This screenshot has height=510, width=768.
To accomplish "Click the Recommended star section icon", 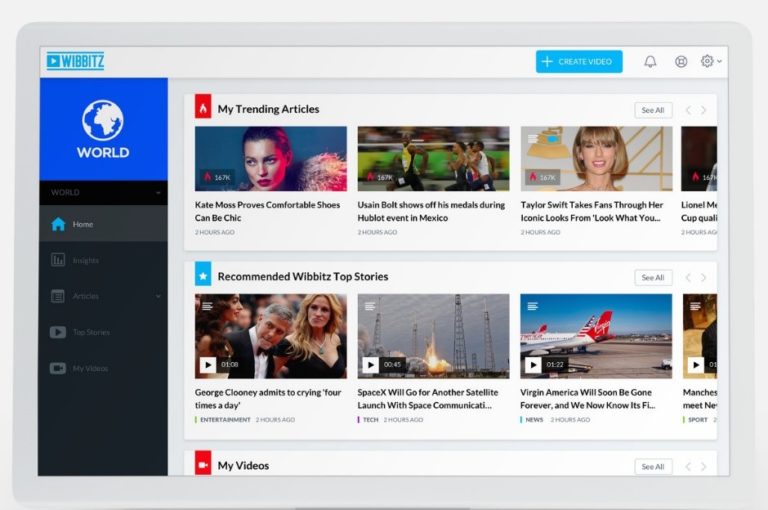I will [203, 274].
